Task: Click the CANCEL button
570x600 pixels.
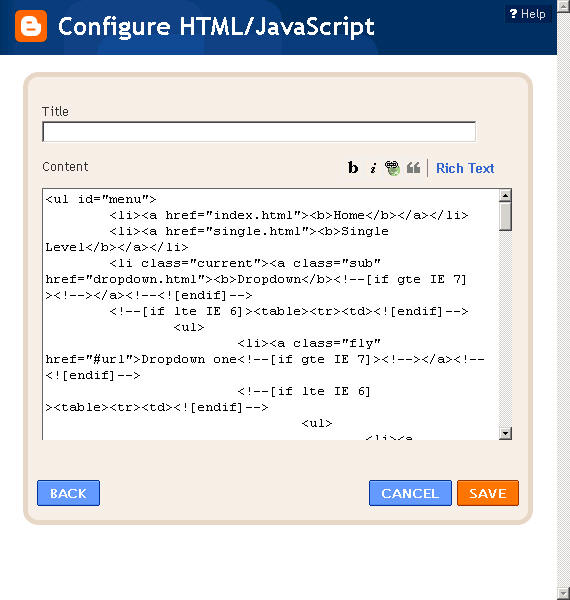Action: coord(410,493)
